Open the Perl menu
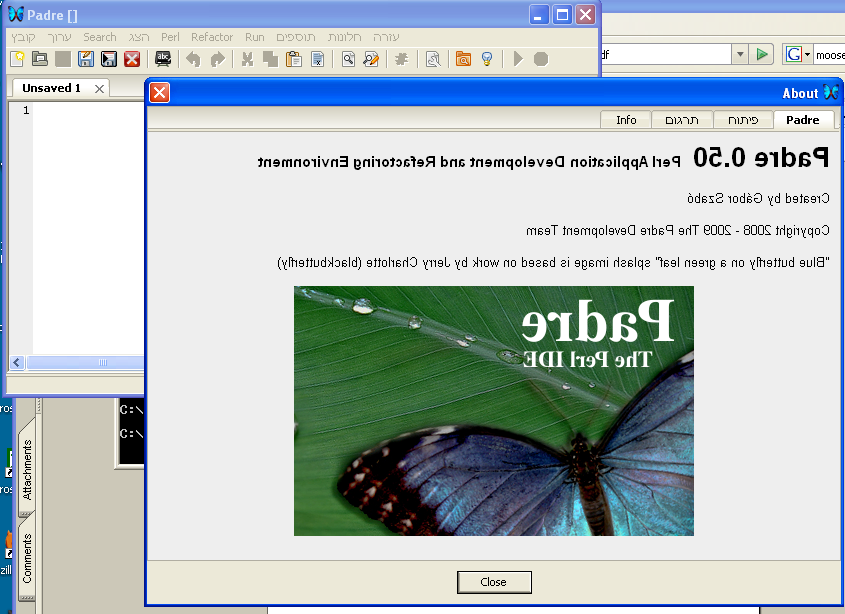 point(170,37)
